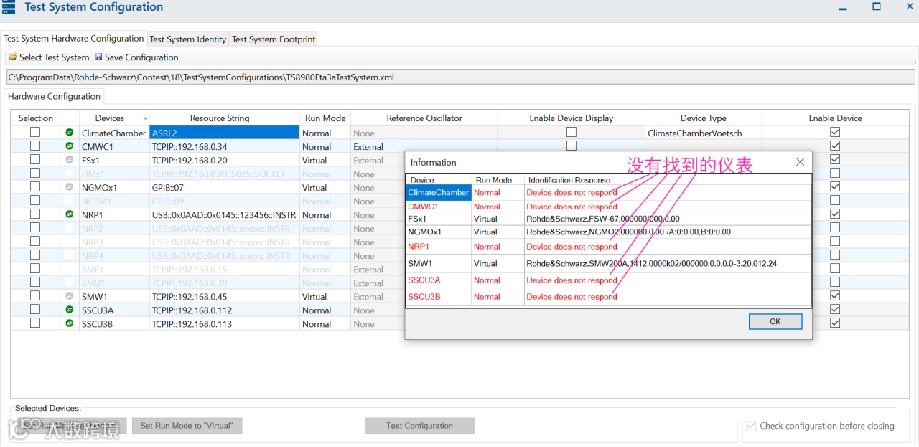The image size is (919, 447).
Task: Click the green status icon beside SSCUBA
Action: [x=70, y=310]
